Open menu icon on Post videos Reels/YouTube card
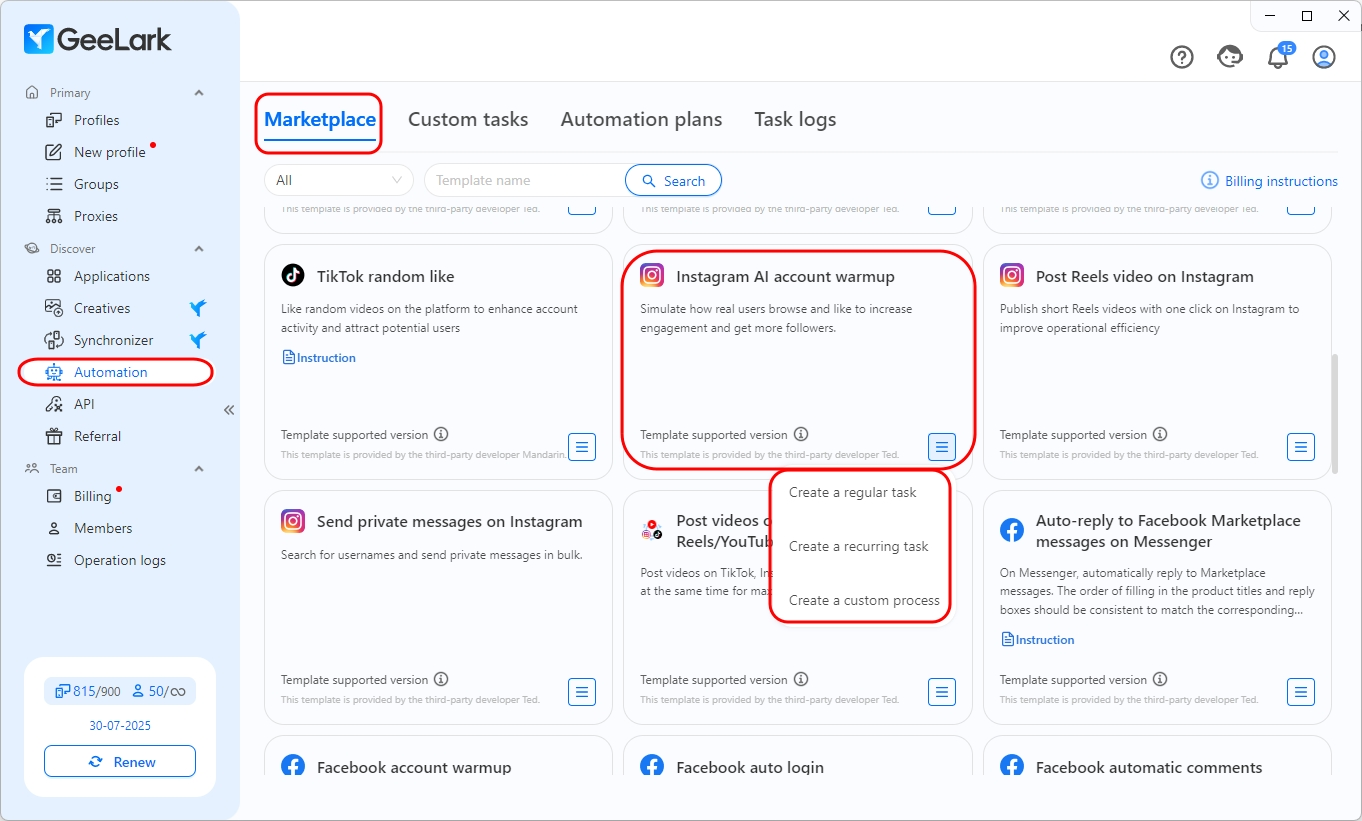 (x=941, y=691)
